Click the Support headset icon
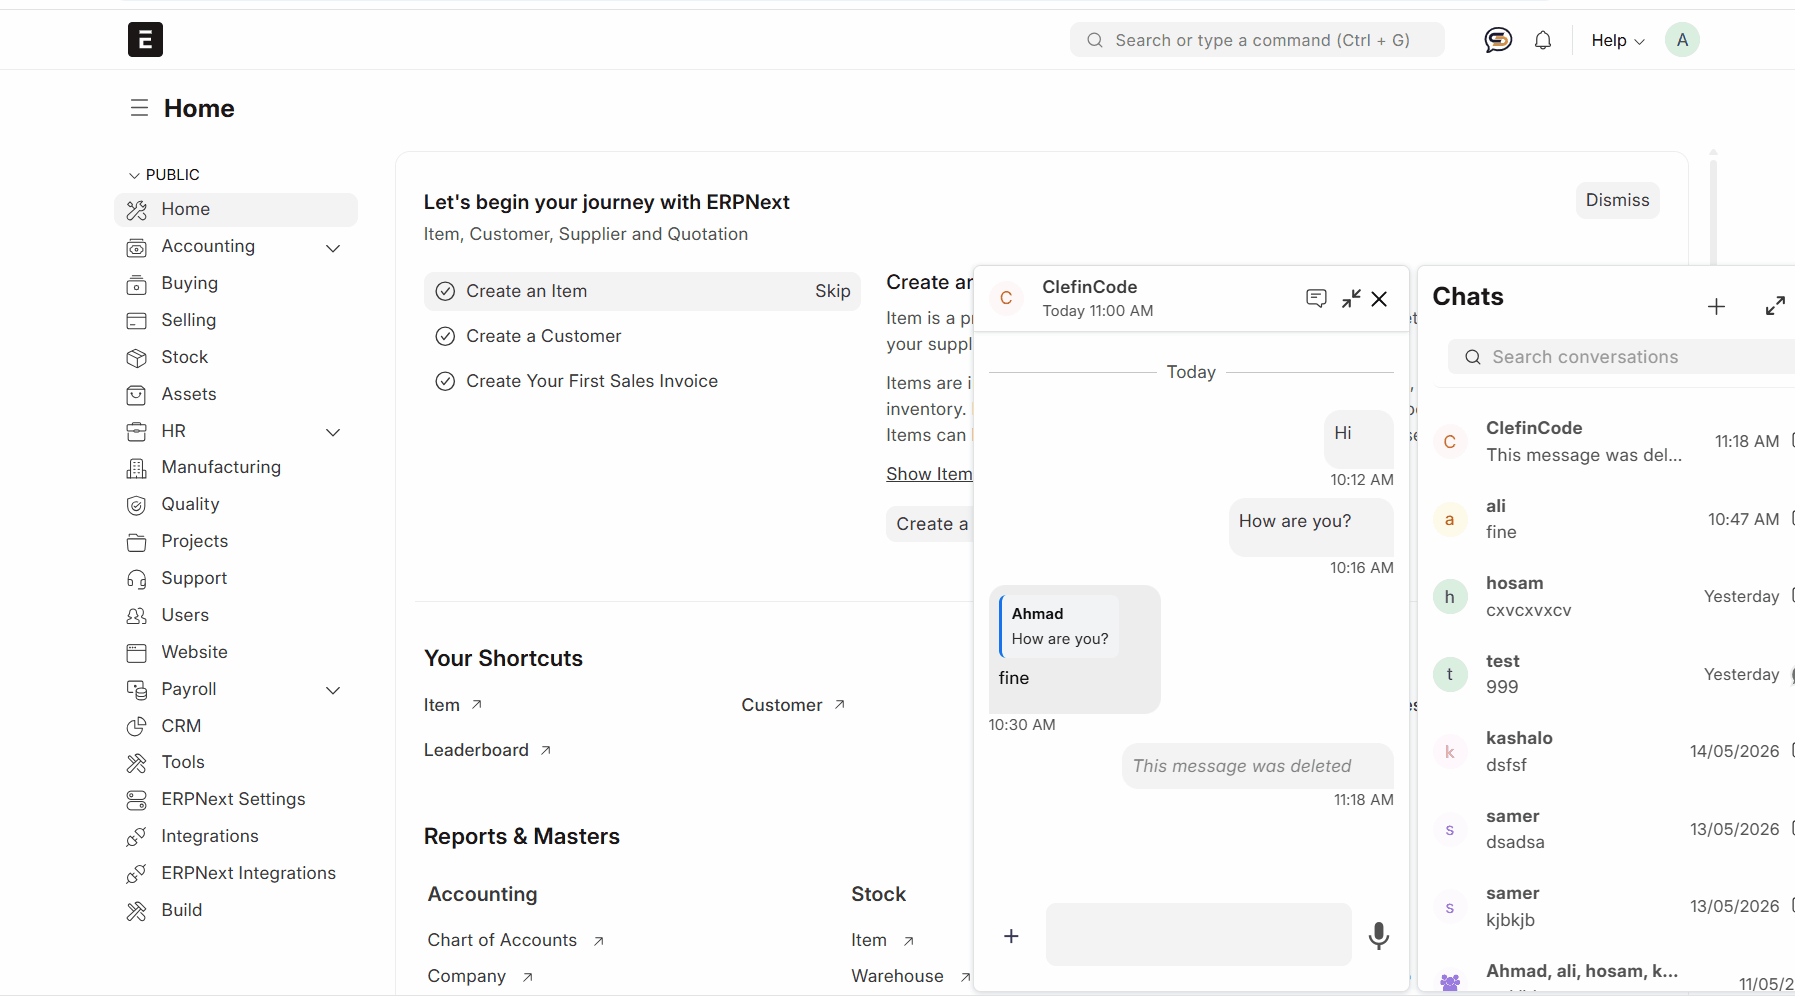The width and height of the screenshot is (1795, 996). tap(137, 579)
